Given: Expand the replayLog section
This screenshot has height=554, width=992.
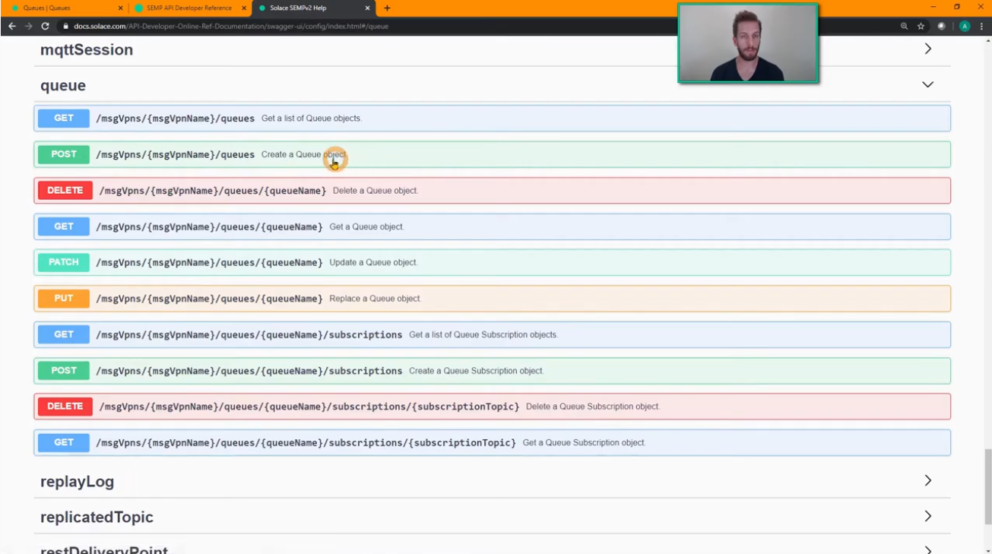Looking at the screenshot, I should pyautogui.click(x=927, y=481).
